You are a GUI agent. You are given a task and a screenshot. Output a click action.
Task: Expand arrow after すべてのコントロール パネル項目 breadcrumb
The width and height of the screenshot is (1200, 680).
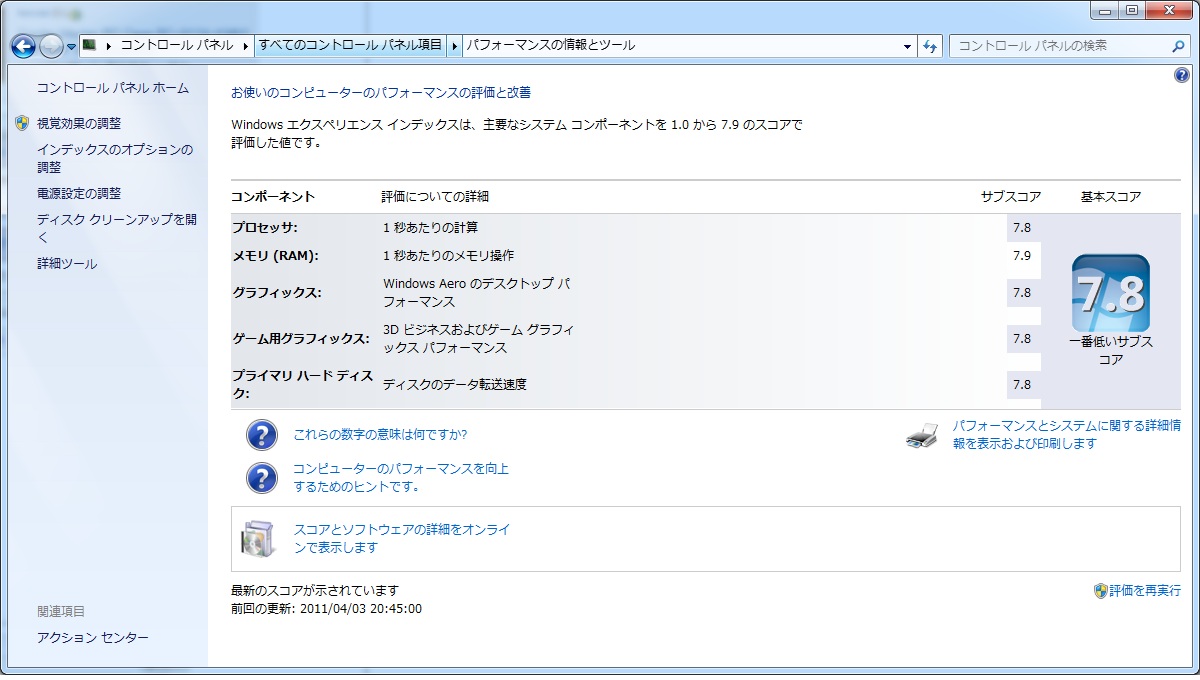(x=455, y=46)
